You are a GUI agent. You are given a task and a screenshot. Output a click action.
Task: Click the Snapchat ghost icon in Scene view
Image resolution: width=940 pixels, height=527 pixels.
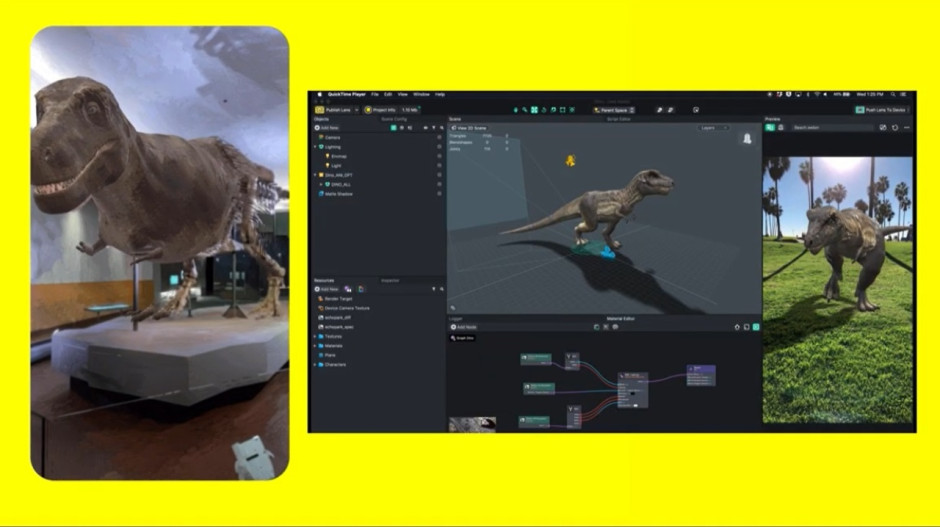pos(747,139)
